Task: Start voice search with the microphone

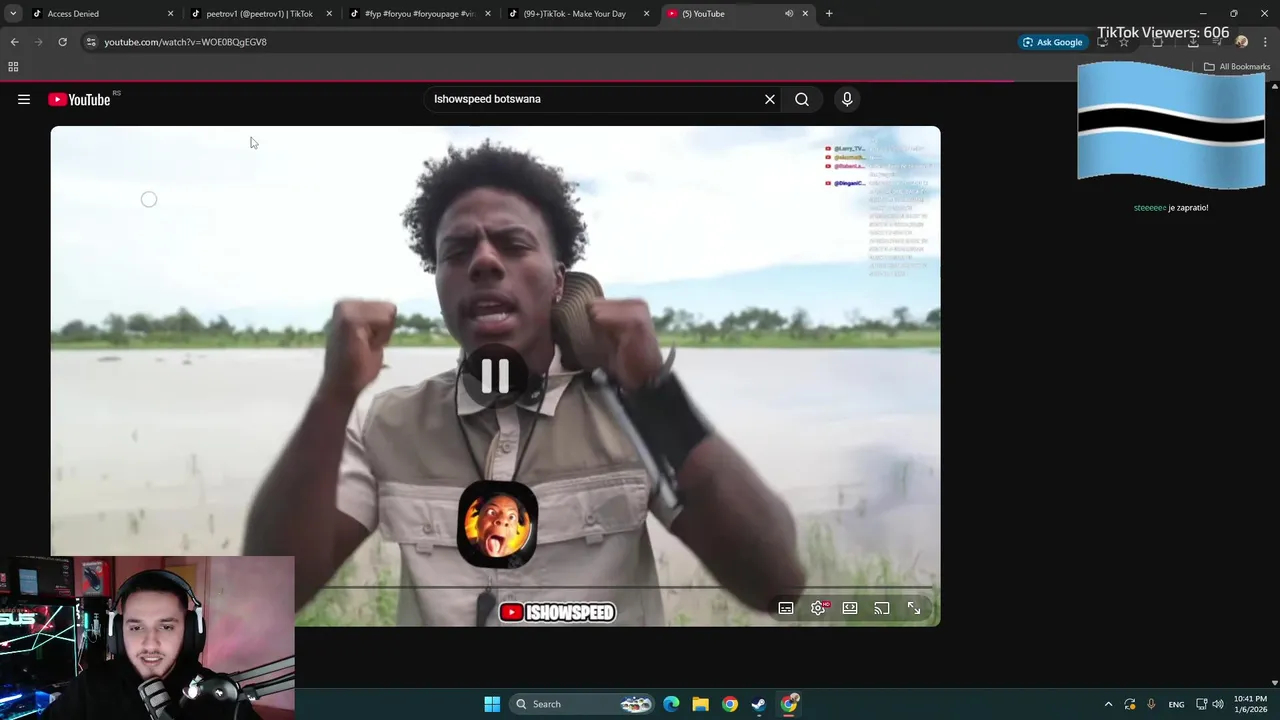Action: (x=847, y=99)
